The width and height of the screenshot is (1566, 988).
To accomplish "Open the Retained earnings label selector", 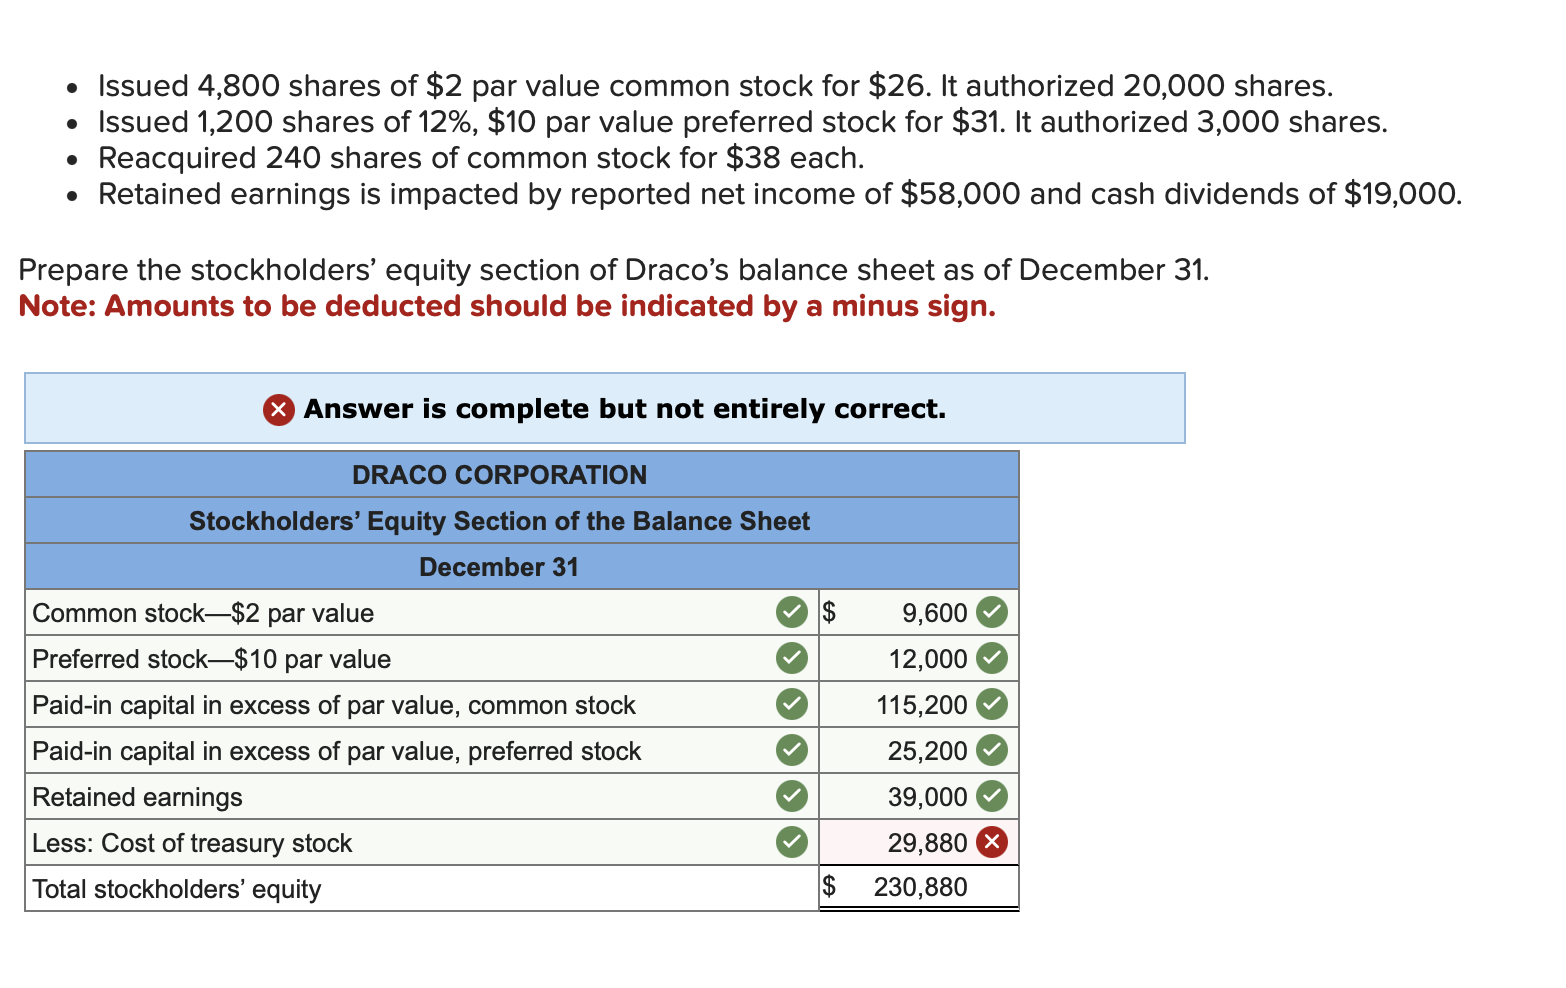I will pos(400,796).
